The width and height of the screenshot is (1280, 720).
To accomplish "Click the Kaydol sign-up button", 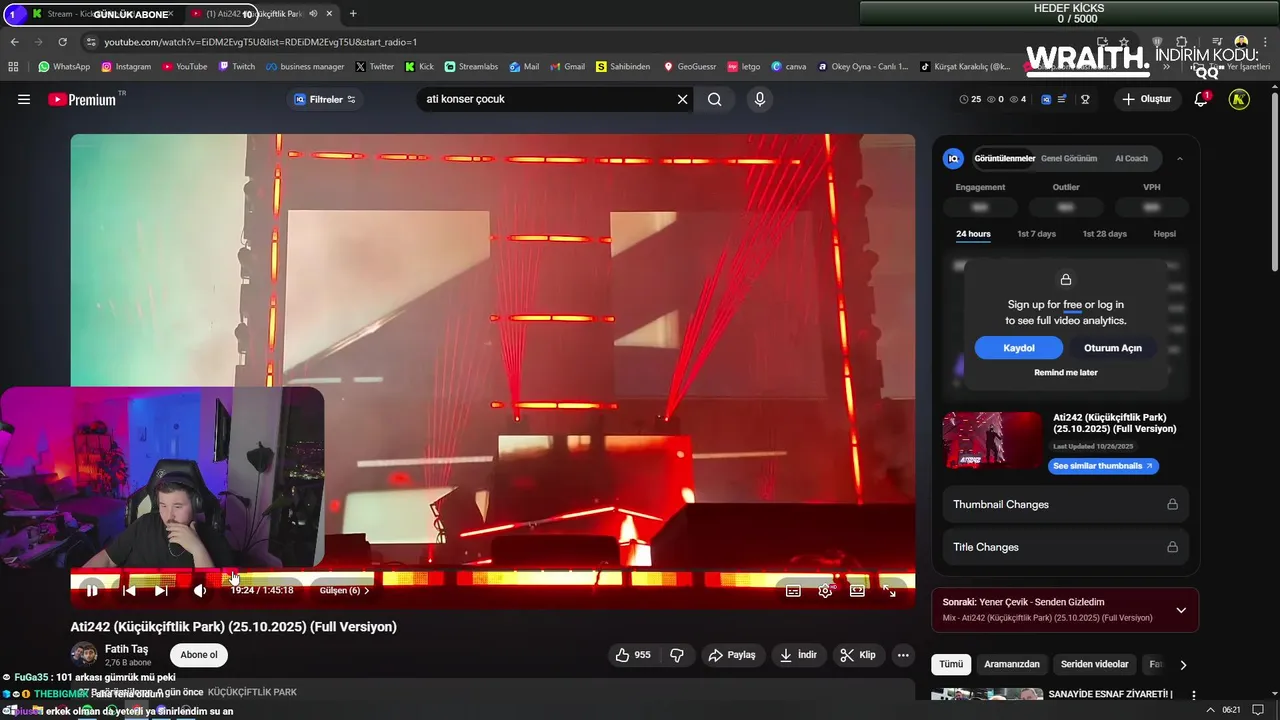I will (x=1019, y=348).
